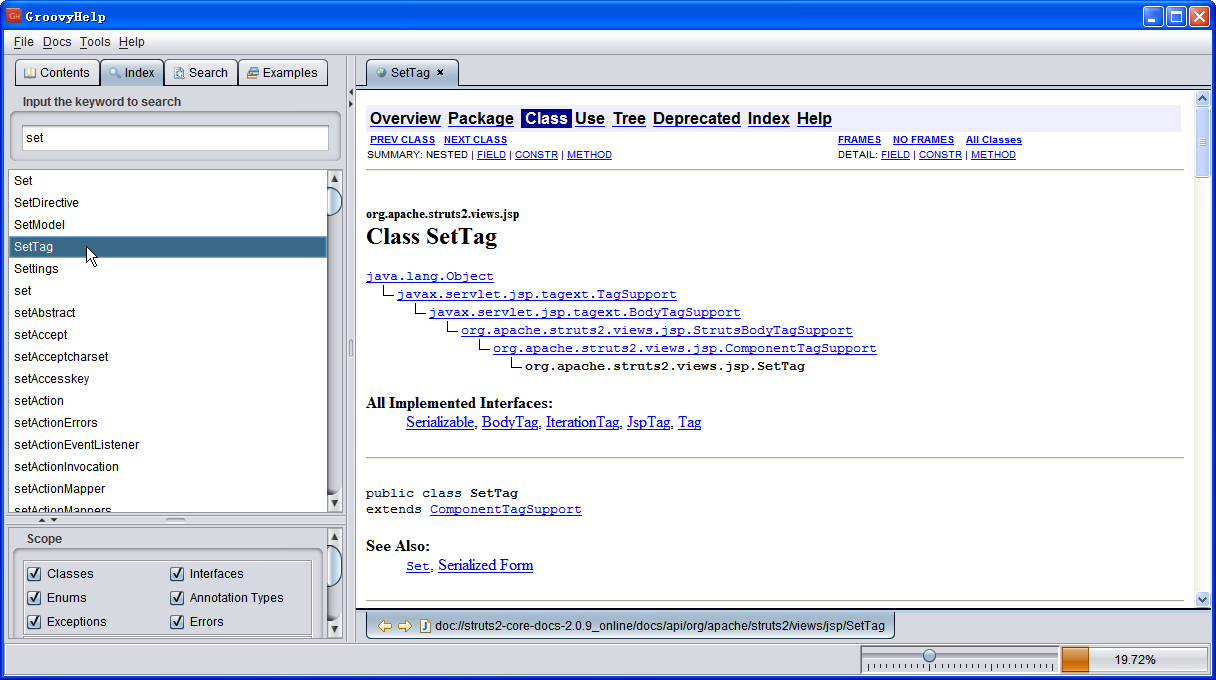Open the Tree navigation link

(629, 118)
